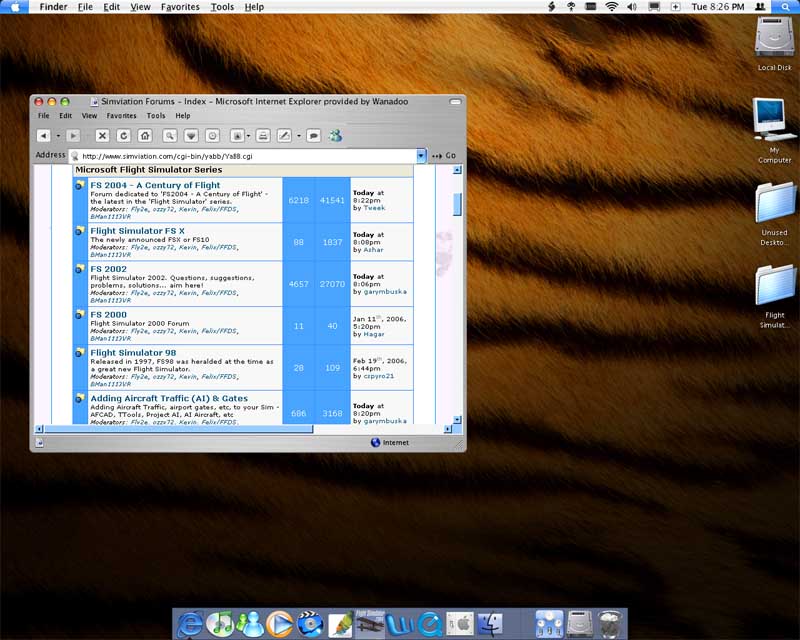800x640 pixels.
Task: Launch the Flight Simulator icon in the dock
Action: coord(370,623)
